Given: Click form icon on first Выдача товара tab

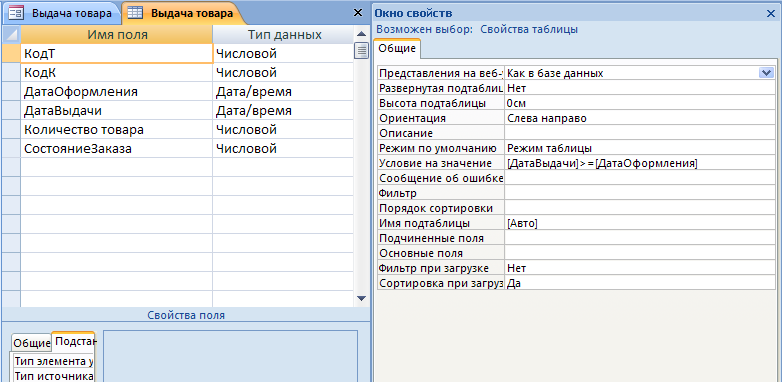Looking at the screenshot, I should point(16,13).
